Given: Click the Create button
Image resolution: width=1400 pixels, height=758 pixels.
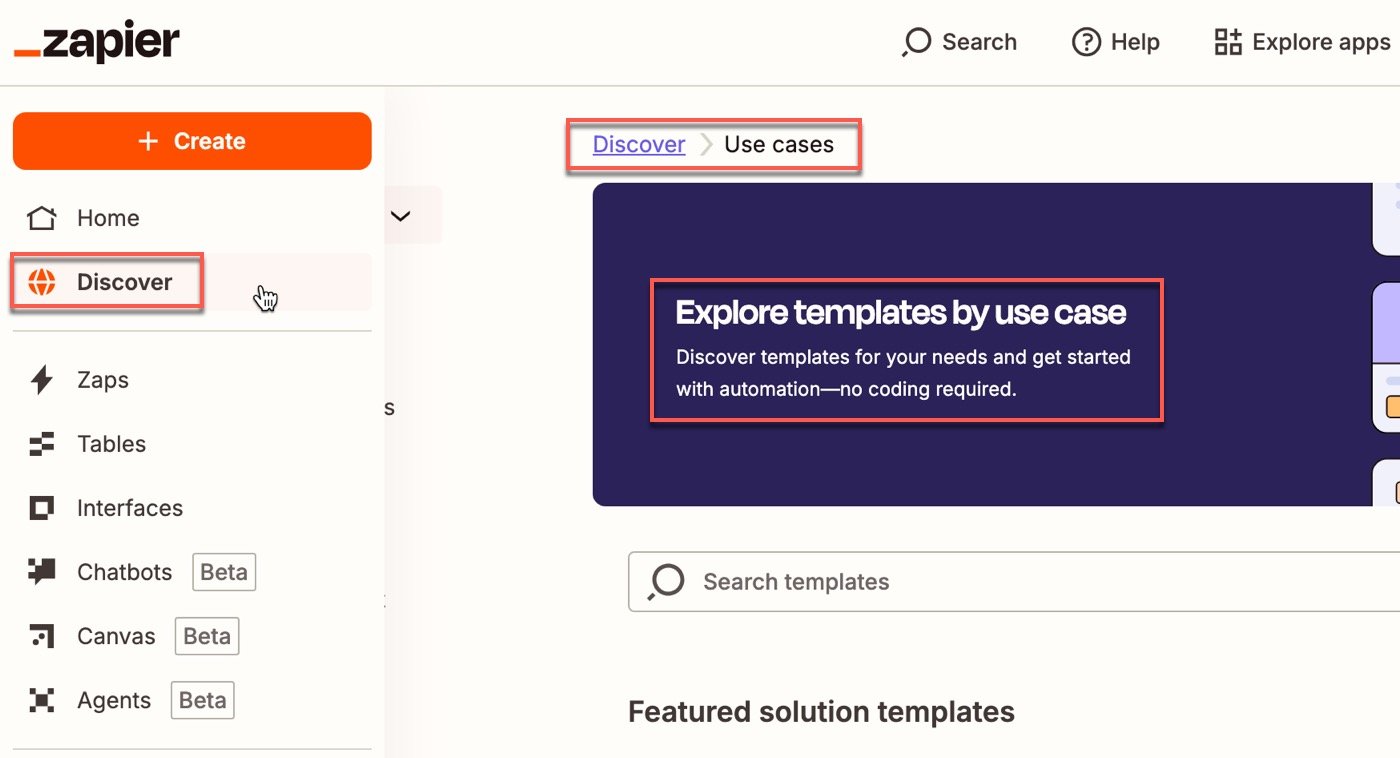Looking at the screenshot, I should pos(192,141).
